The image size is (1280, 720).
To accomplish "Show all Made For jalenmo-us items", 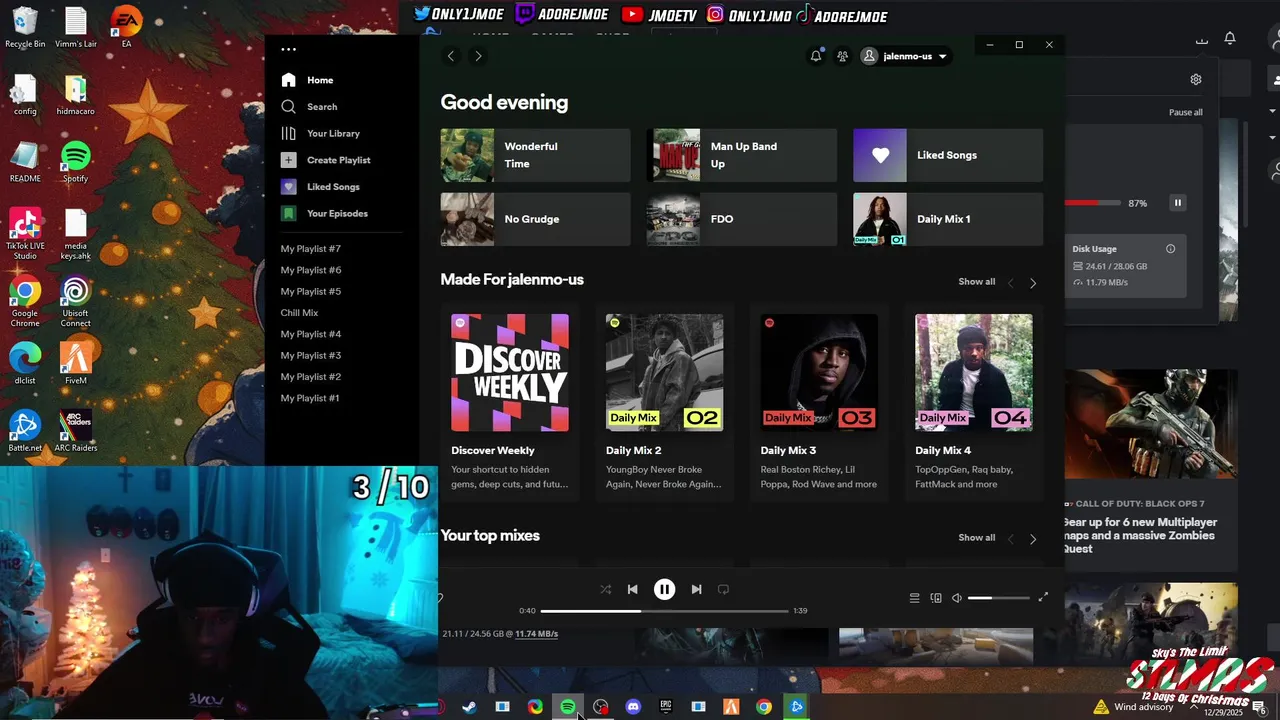I will click(x=976, y=282).
